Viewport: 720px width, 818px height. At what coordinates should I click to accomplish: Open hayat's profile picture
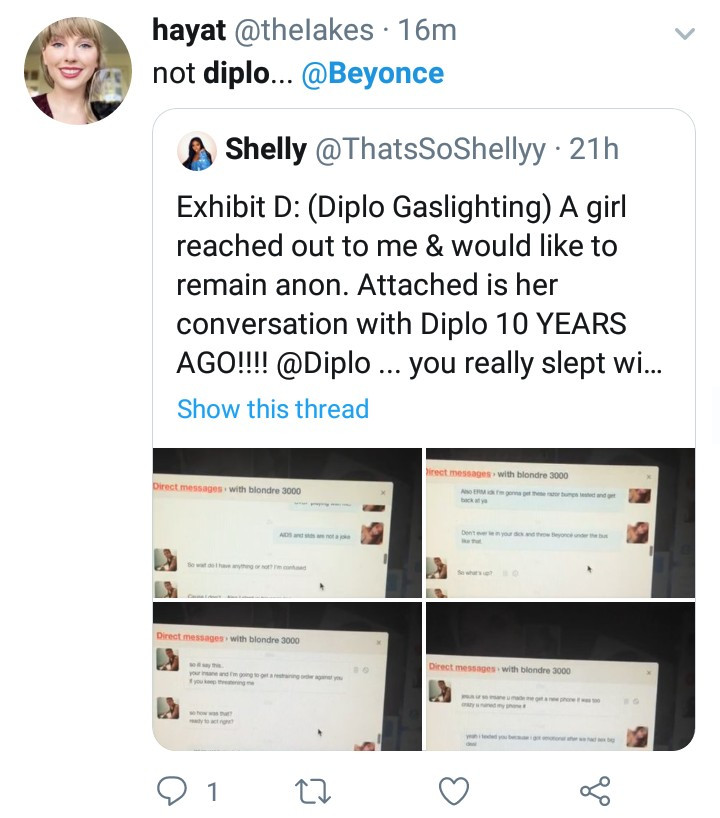coord(78,71)
